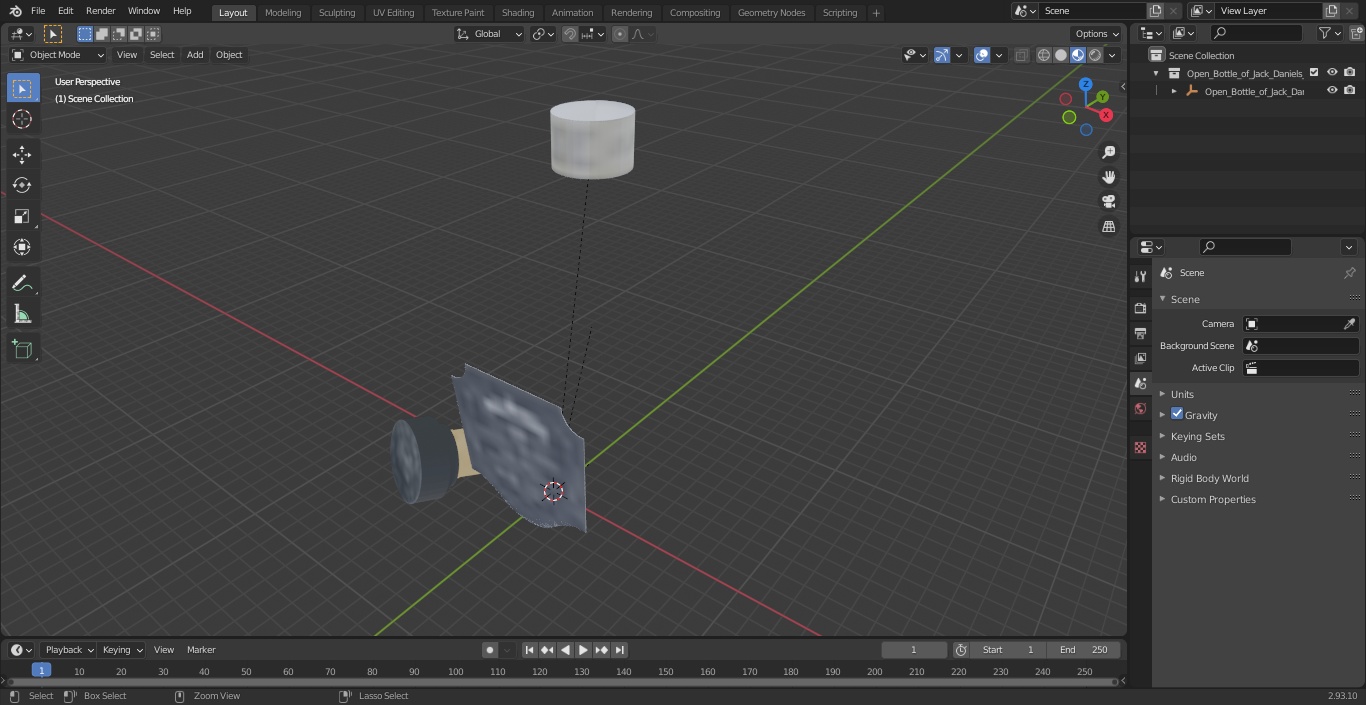
Task: Activate the Add Cube tool
Action: click(x=22, y=350)
